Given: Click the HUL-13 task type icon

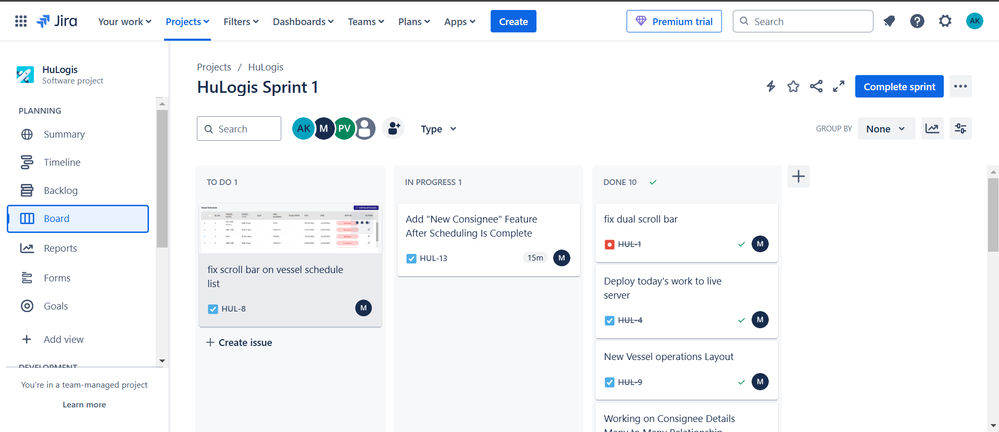Looking at the screenshot, I should (411, 258).
